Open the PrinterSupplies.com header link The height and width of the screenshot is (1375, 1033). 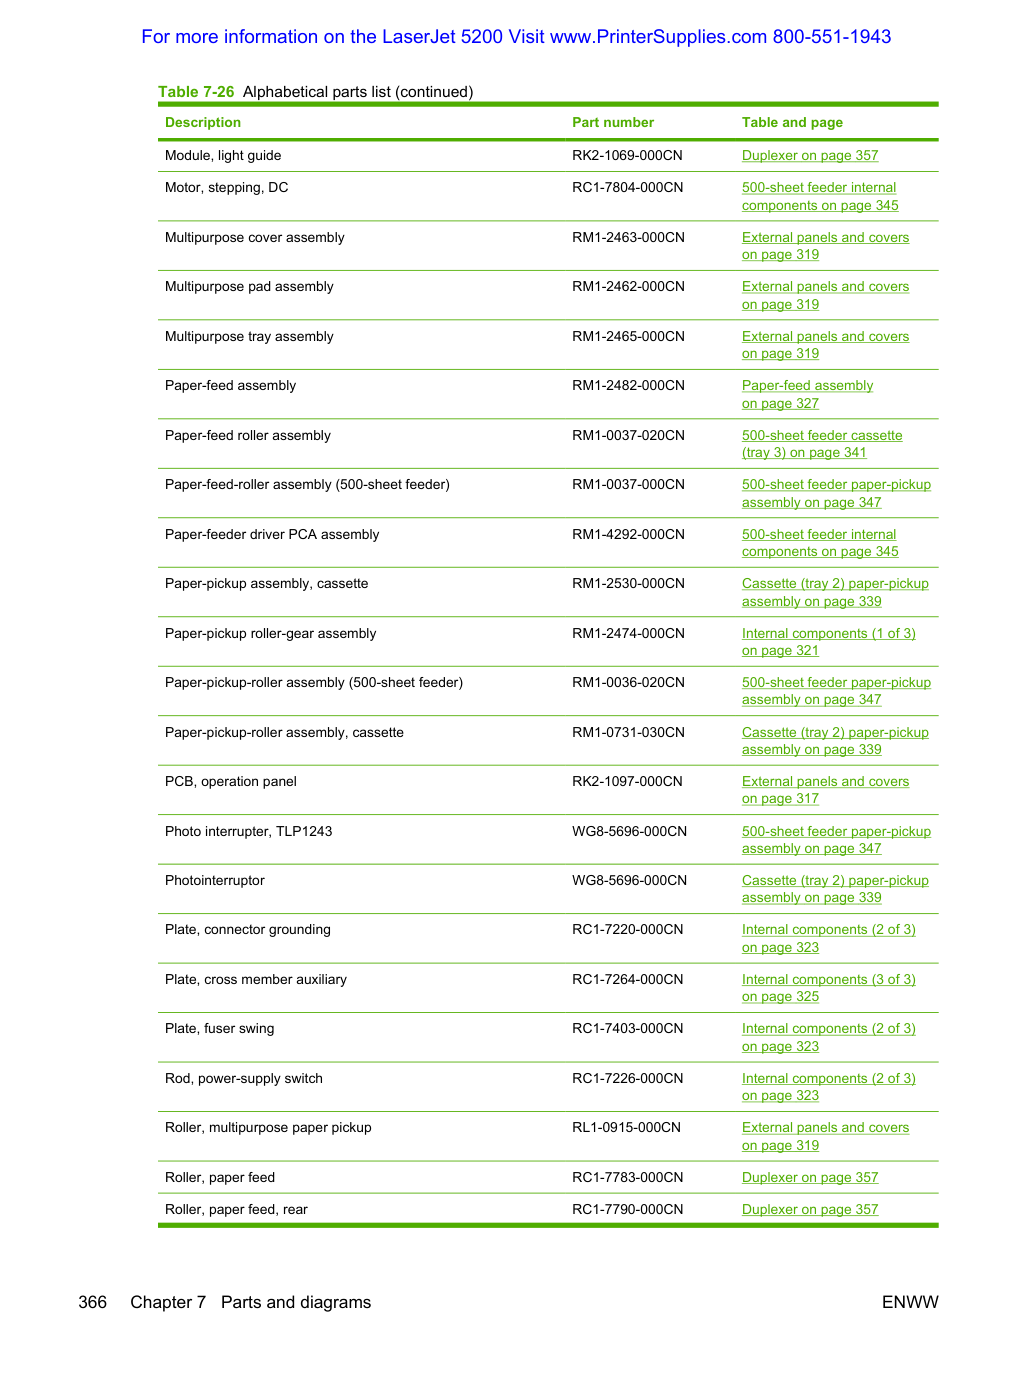(516, 37)
